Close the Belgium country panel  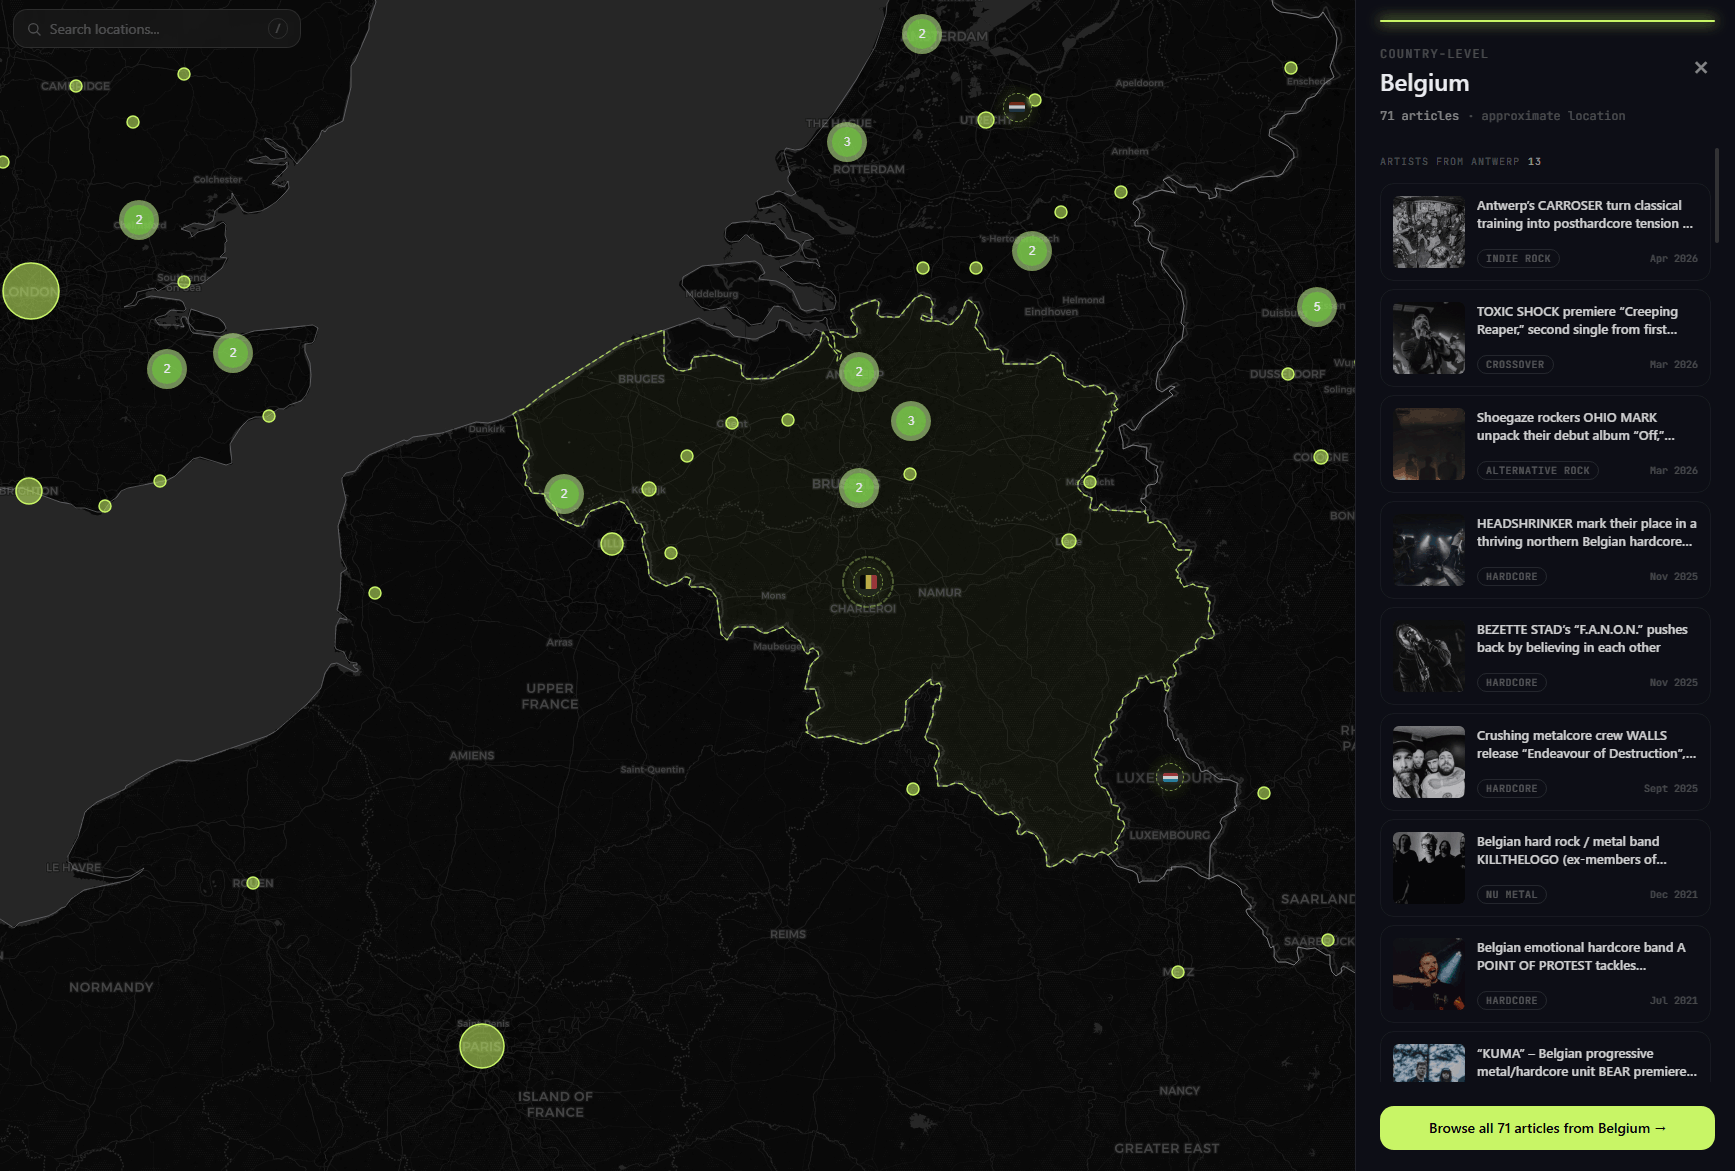tap(1701, 68)
